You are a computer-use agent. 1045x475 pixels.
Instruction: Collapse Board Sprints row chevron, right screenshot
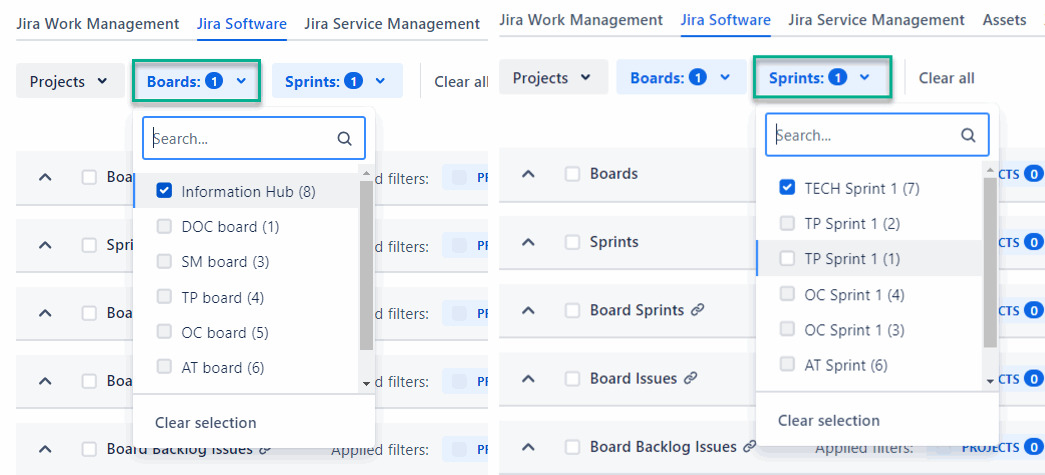tap(528, 310)
